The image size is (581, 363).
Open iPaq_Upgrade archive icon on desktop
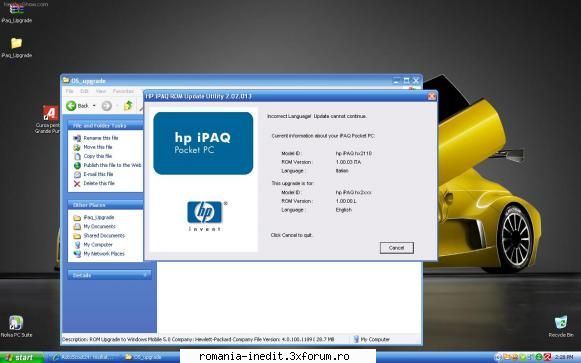click(x=17, y=13)
